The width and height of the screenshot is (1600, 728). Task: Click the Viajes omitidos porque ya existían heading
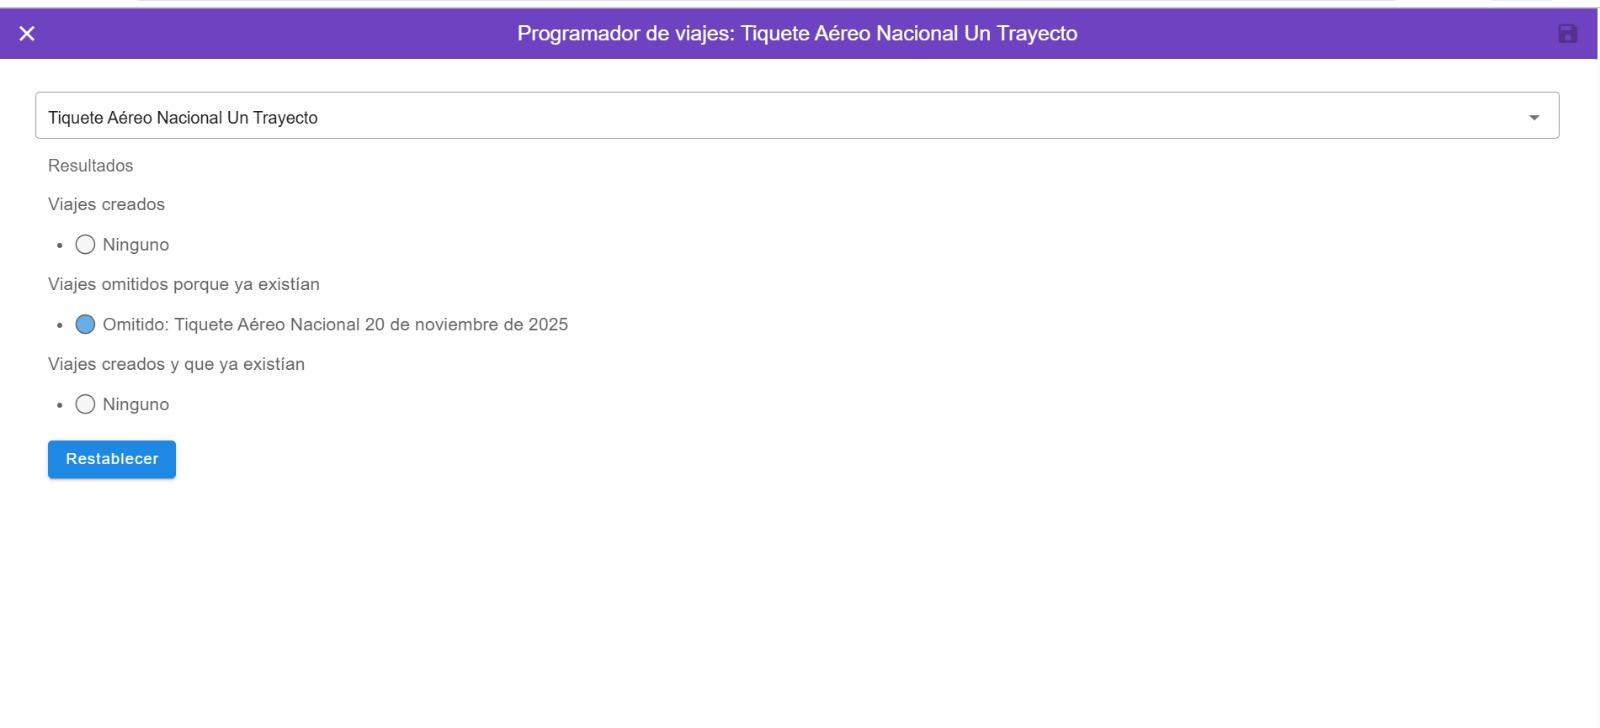tap(183, 285)
